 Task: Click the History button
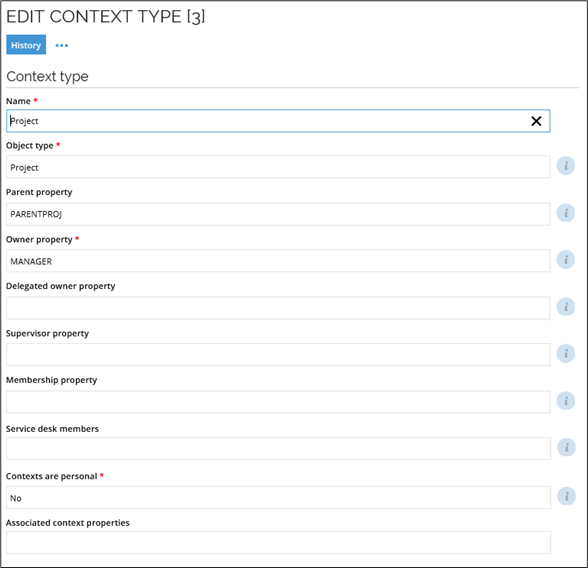(x=26, y=45)
